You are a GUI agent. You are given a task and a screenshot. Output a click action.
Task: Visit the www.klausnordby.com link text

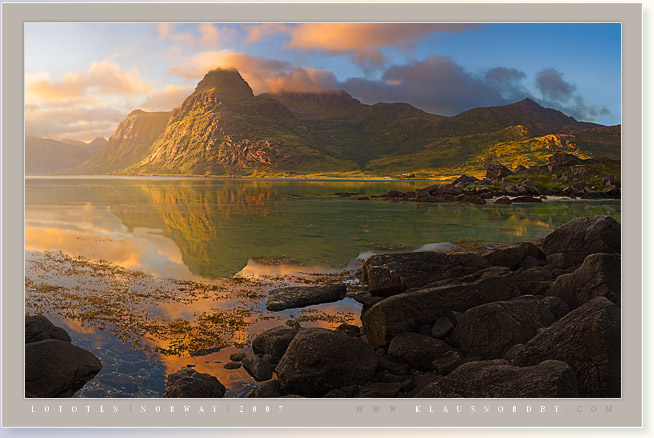485,409
